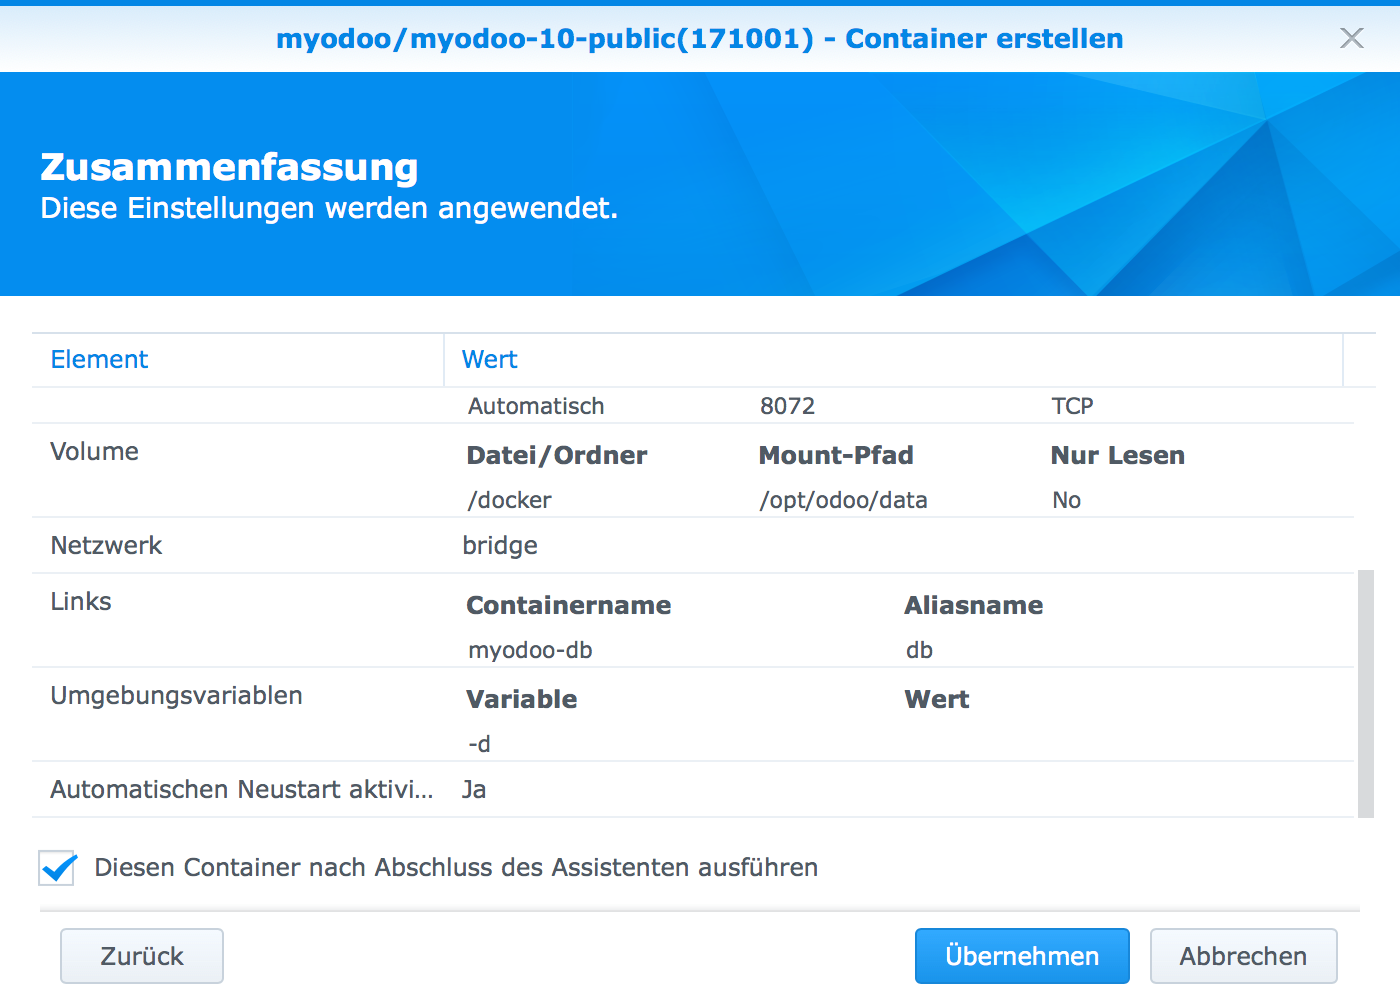Screen dimensions: 1400x1000
Task: Select the Element column header
Action: 99,359
